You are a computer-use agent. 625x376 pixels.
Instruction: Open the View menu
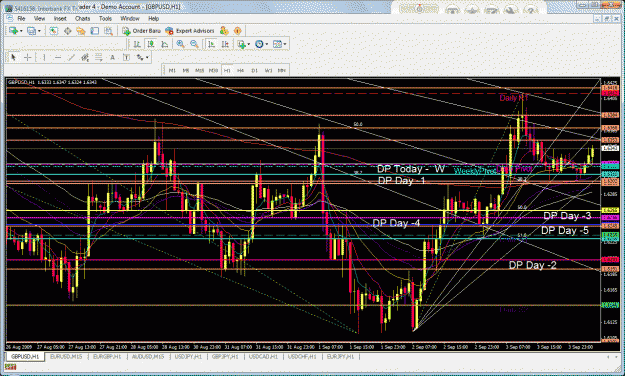39,19
